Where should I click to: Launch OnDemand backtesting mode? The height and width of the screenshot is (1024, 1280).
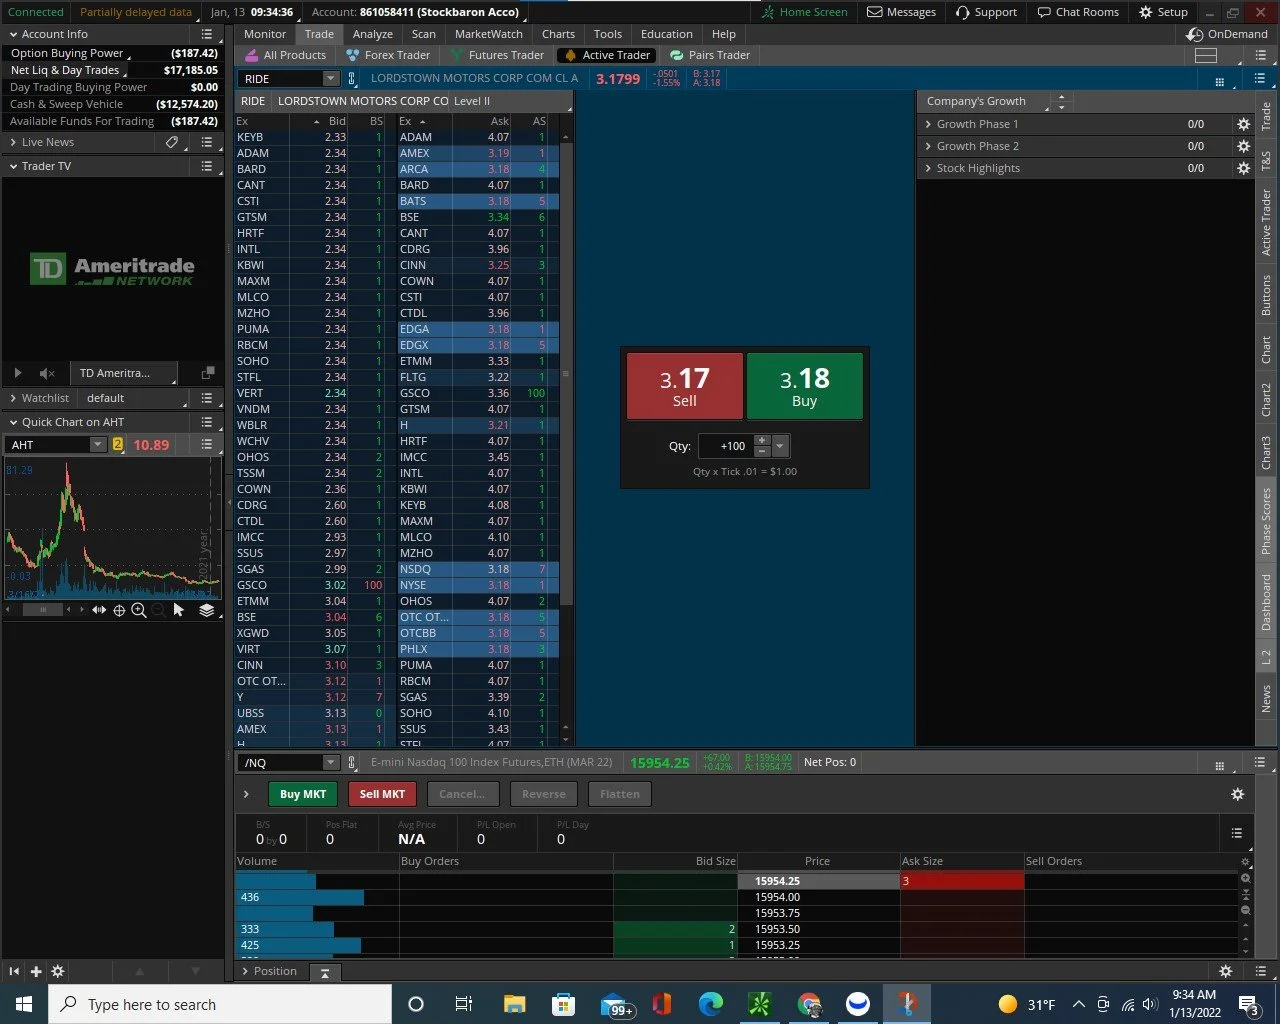pyautogui.click(x=1226, y=34)
